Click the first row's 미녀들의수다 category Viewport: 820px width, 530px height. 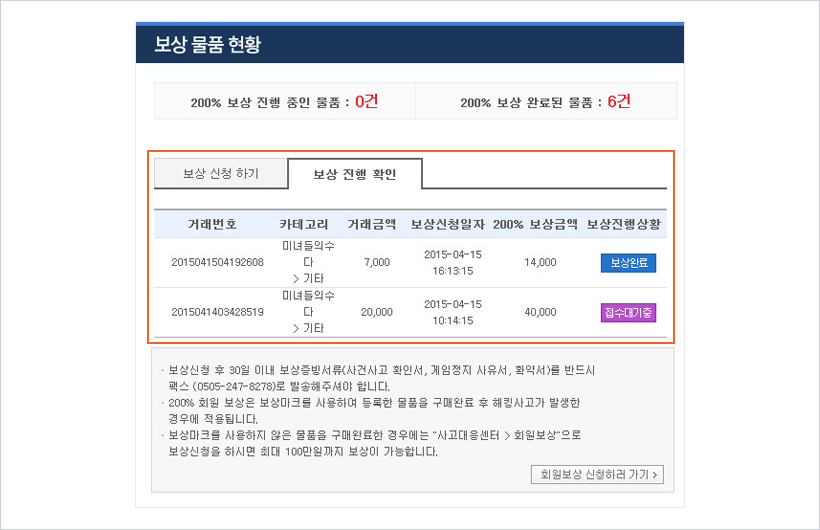pos(308,254)
